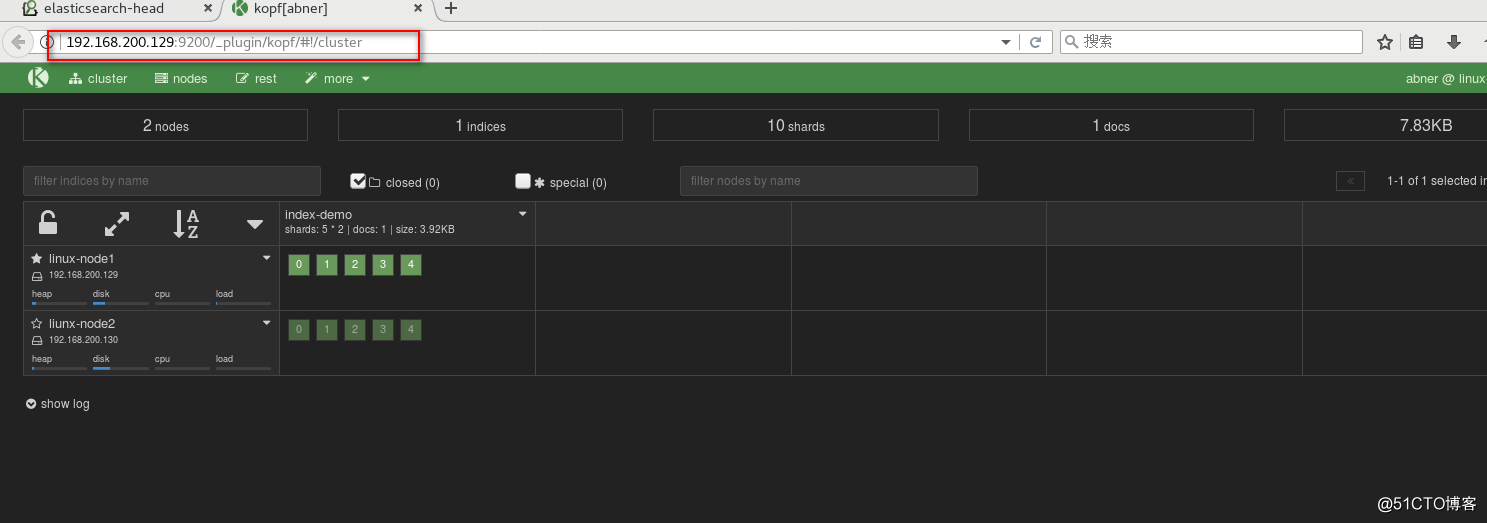
Task: Select shard 2 on linux-node1
Action: tap(355, 265)
